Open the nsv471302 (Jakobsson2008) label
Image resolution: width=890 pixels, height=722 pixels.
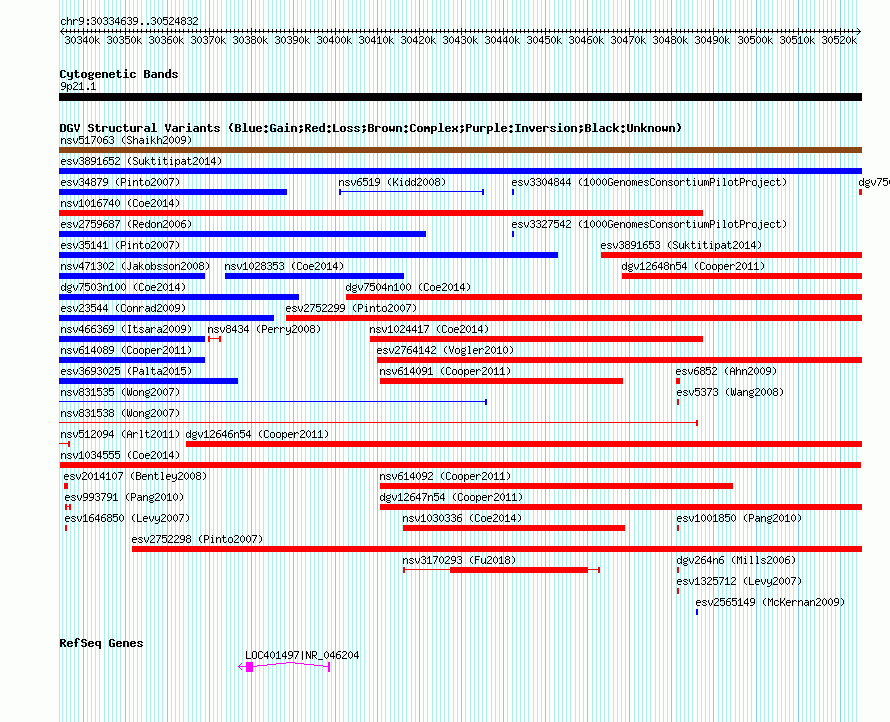(x=135, y=266)
